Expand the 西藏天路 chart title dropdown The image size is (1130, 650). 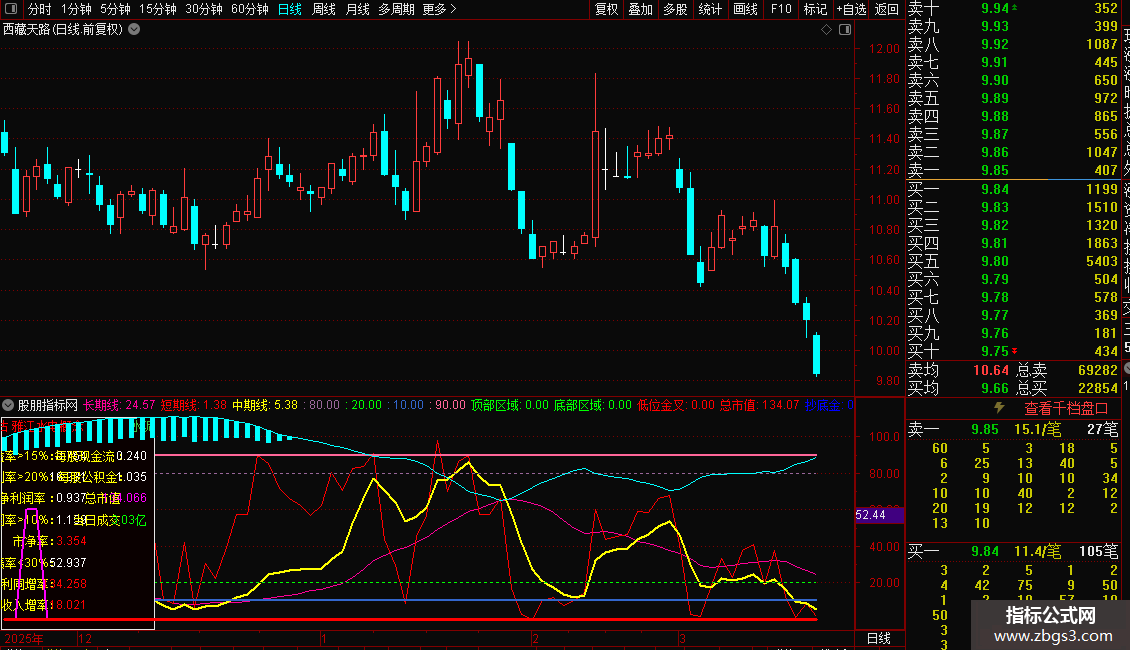(x=135, y=29)
